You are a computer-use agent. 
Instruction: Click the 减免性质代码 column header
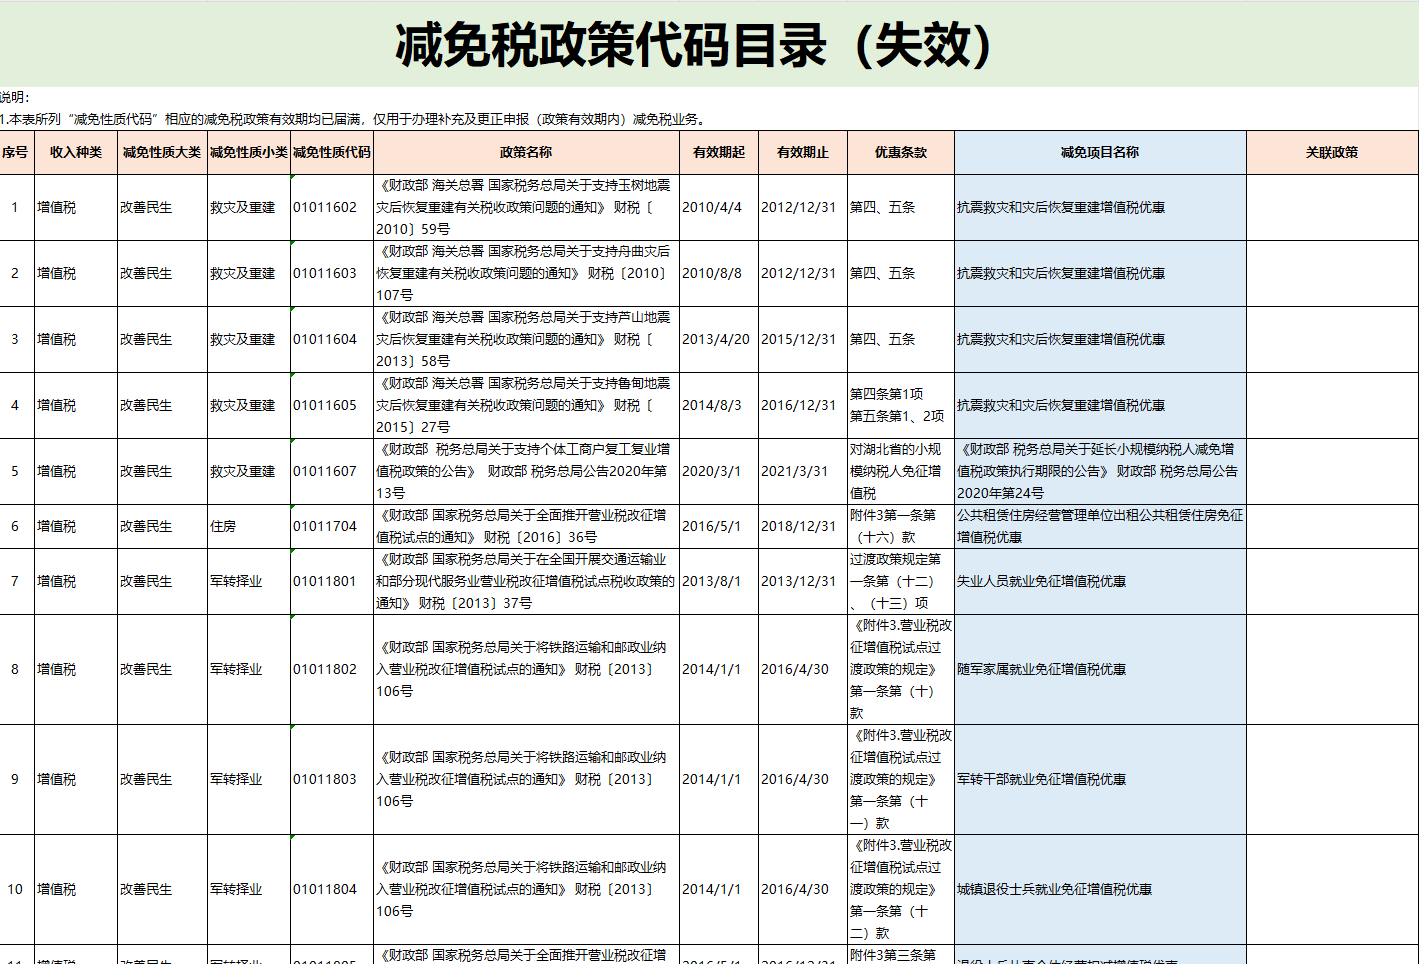click(332, 152)
